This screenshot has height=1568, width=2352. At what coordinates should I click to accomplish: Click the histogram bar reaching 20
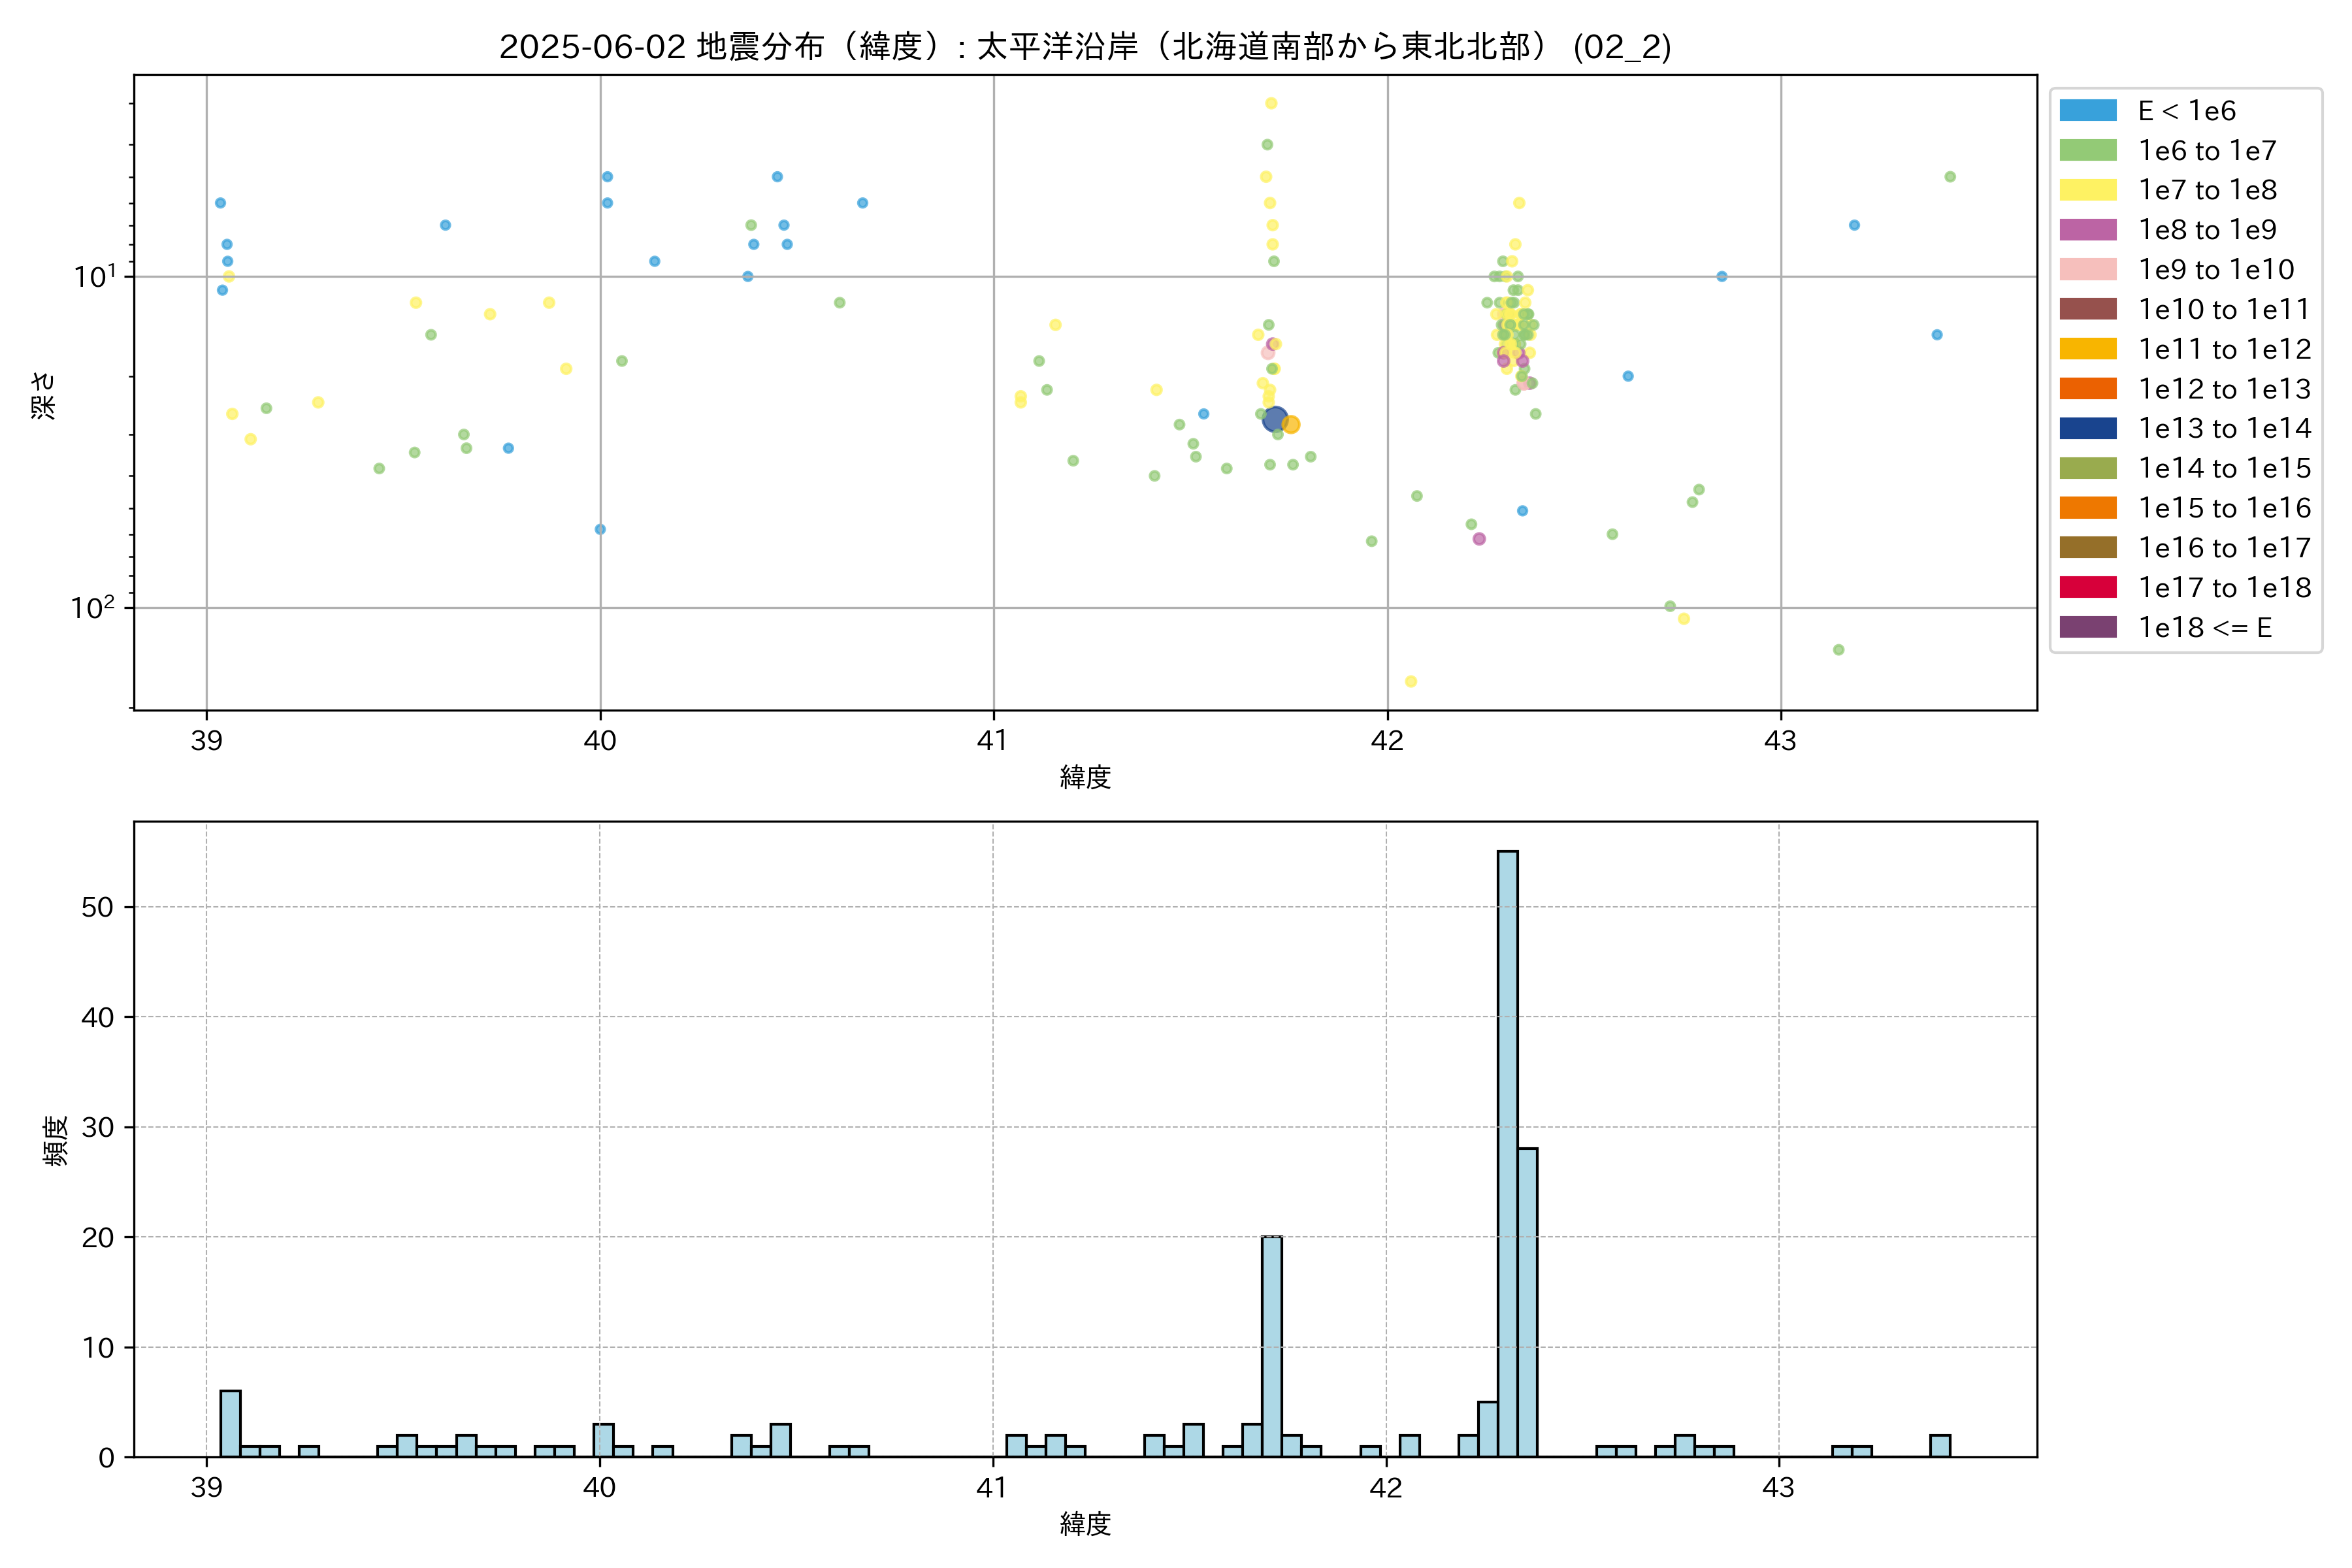[1271, 1346]
